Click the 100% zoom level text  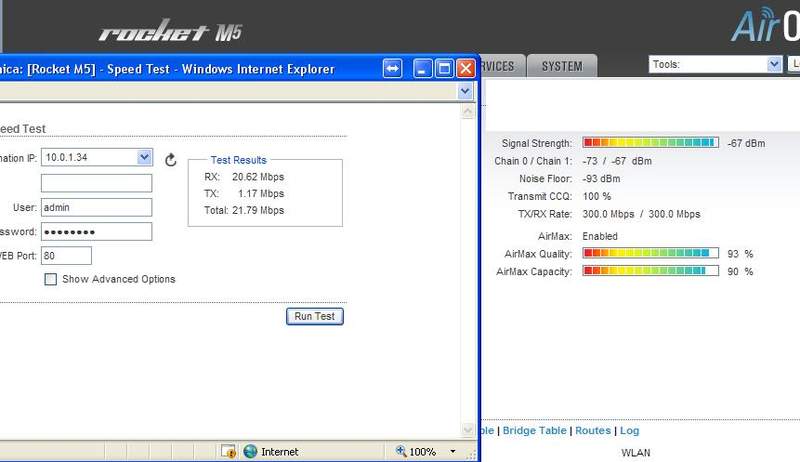[x=422, y=452]
